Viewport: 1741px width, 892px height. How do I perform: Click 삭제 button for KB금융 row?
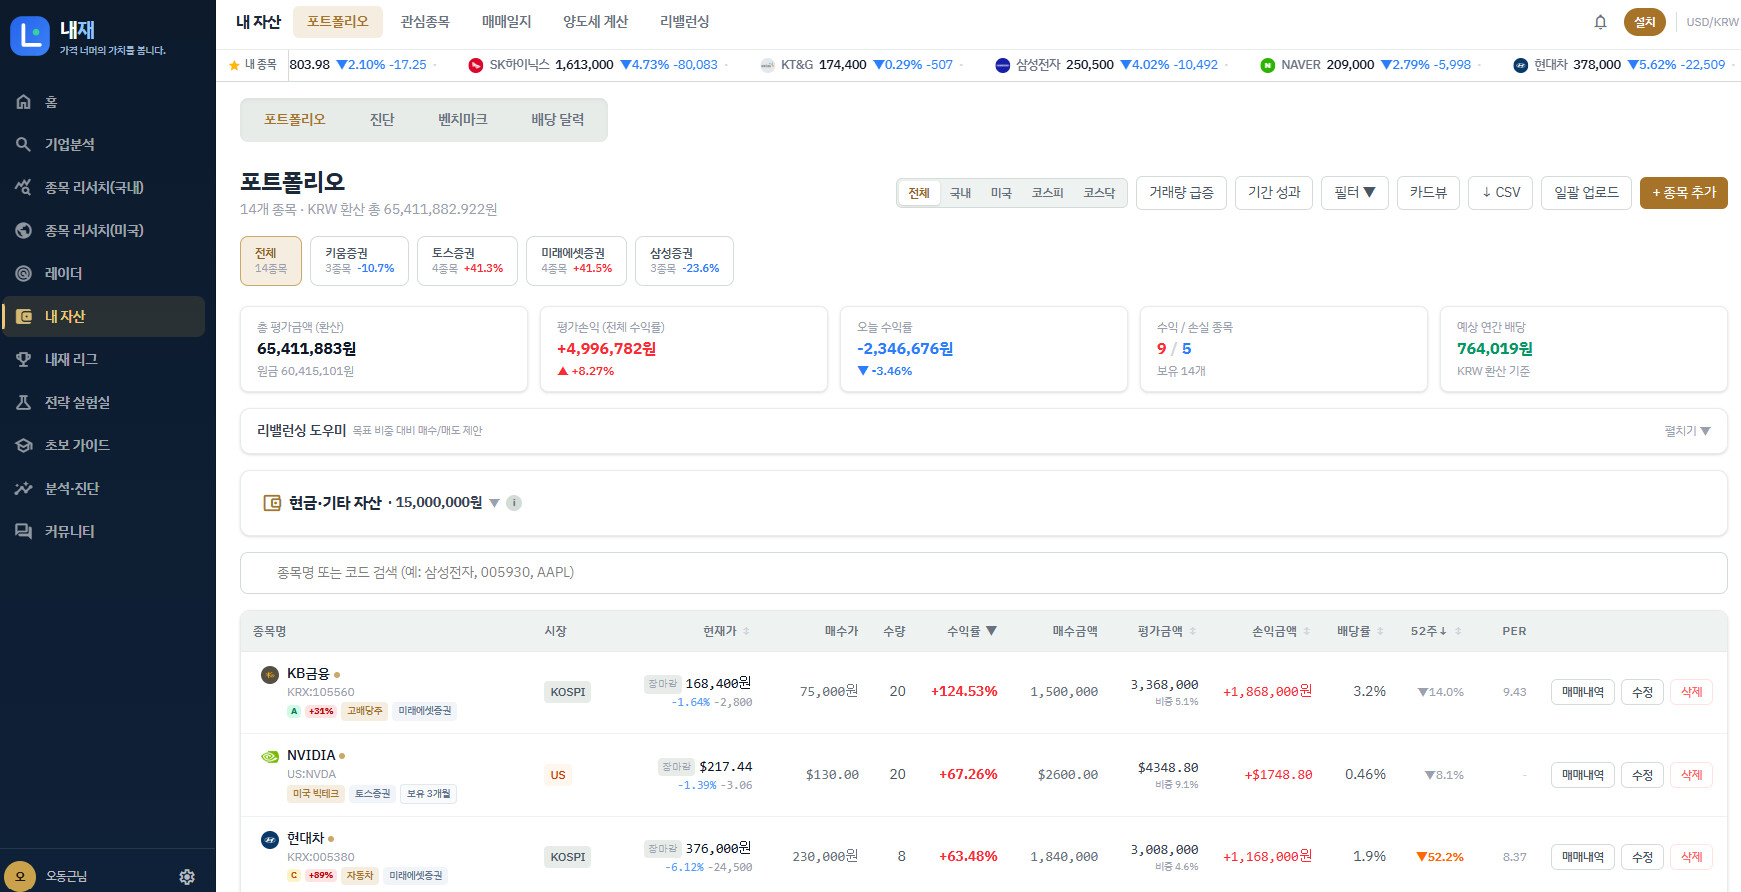click(x=1691, y=692)
